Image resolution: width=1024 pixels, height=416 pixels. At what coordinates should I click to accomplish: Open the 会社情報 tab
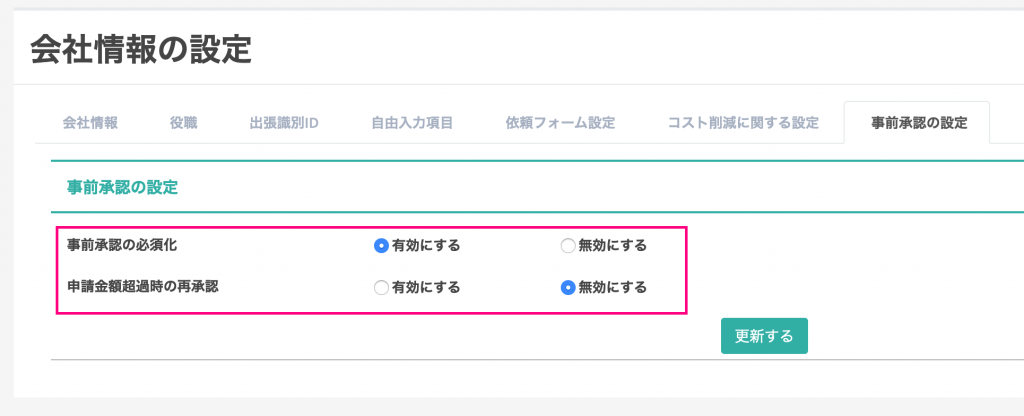(x=90, y=123)
